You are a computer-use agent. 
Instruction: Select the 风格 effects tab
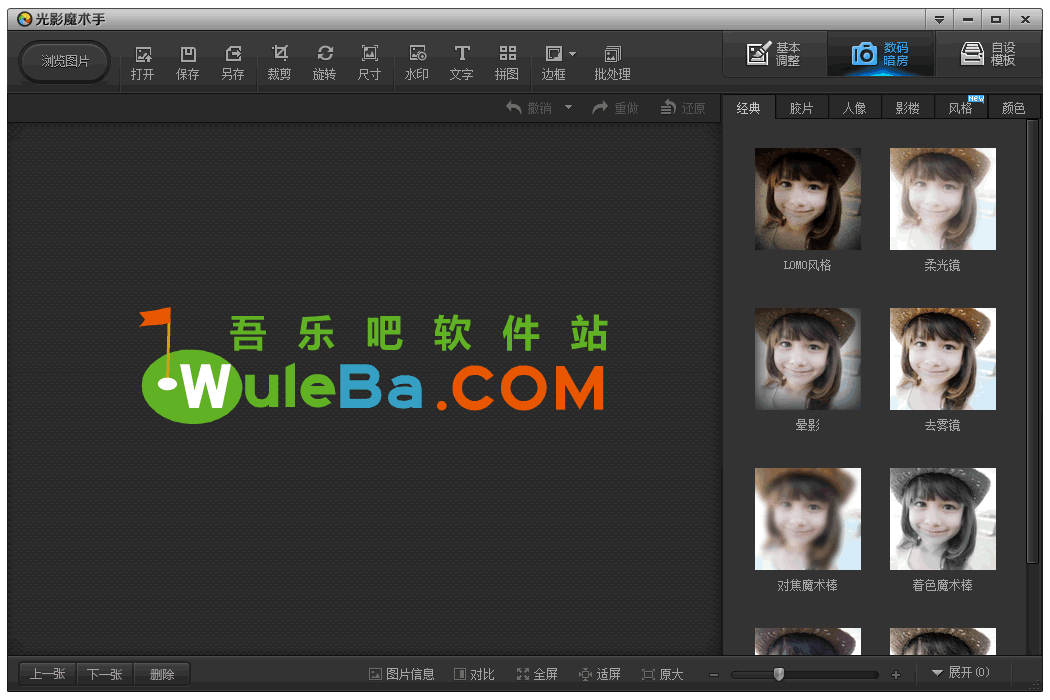coord(960,108)
